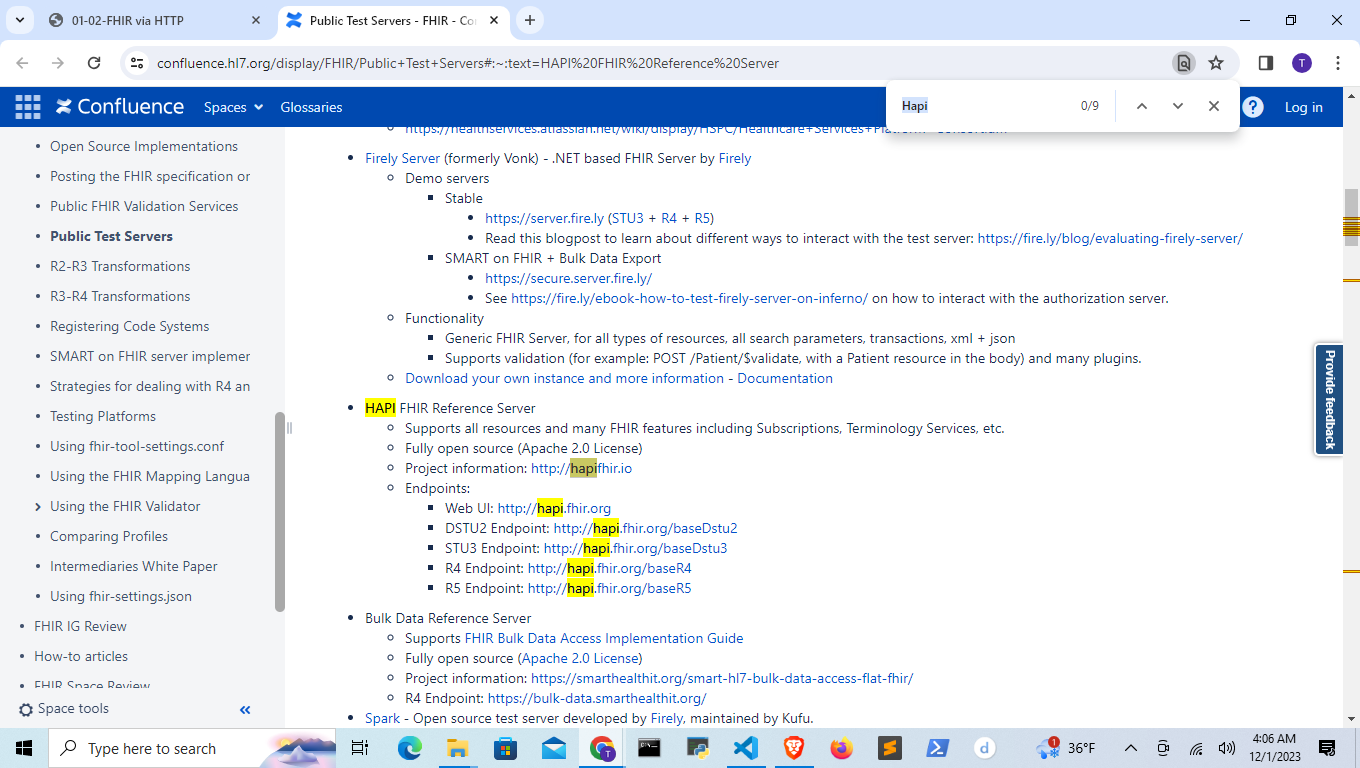
Task: Open Sublime Text from taskbar
Action: 890,748
